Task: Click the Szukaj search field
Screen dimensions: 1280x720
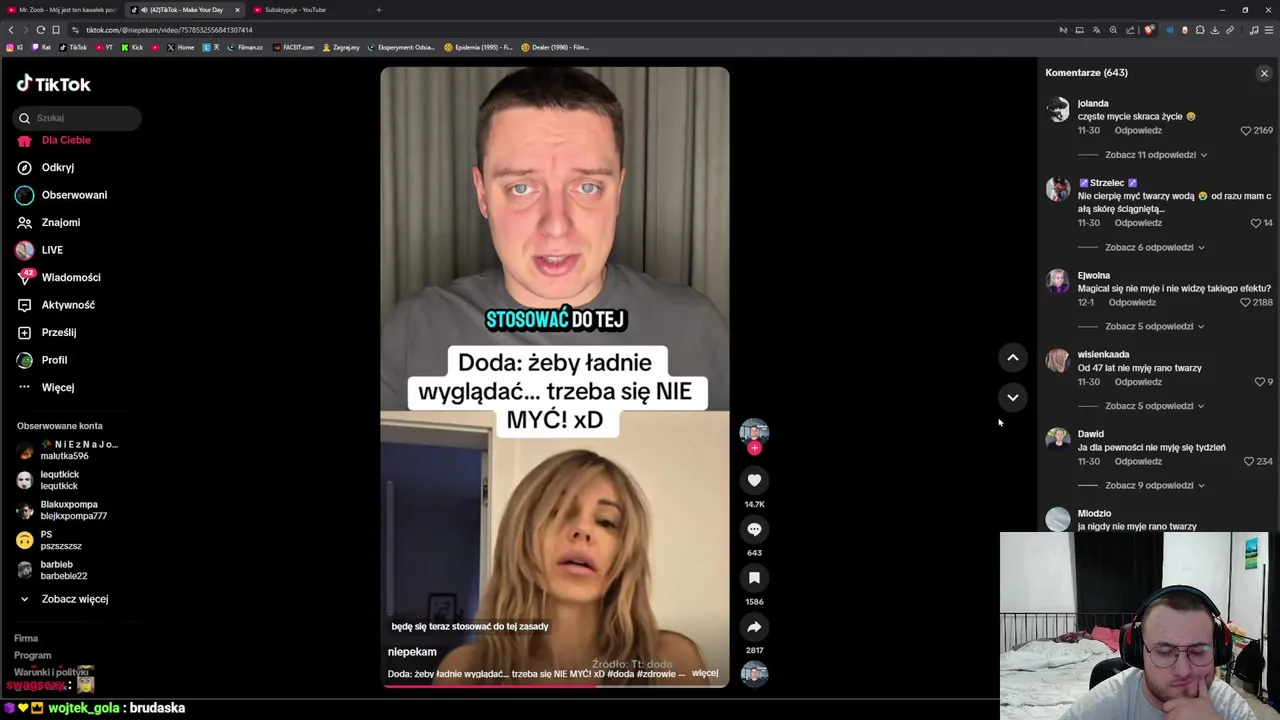Action: point(78,118)
